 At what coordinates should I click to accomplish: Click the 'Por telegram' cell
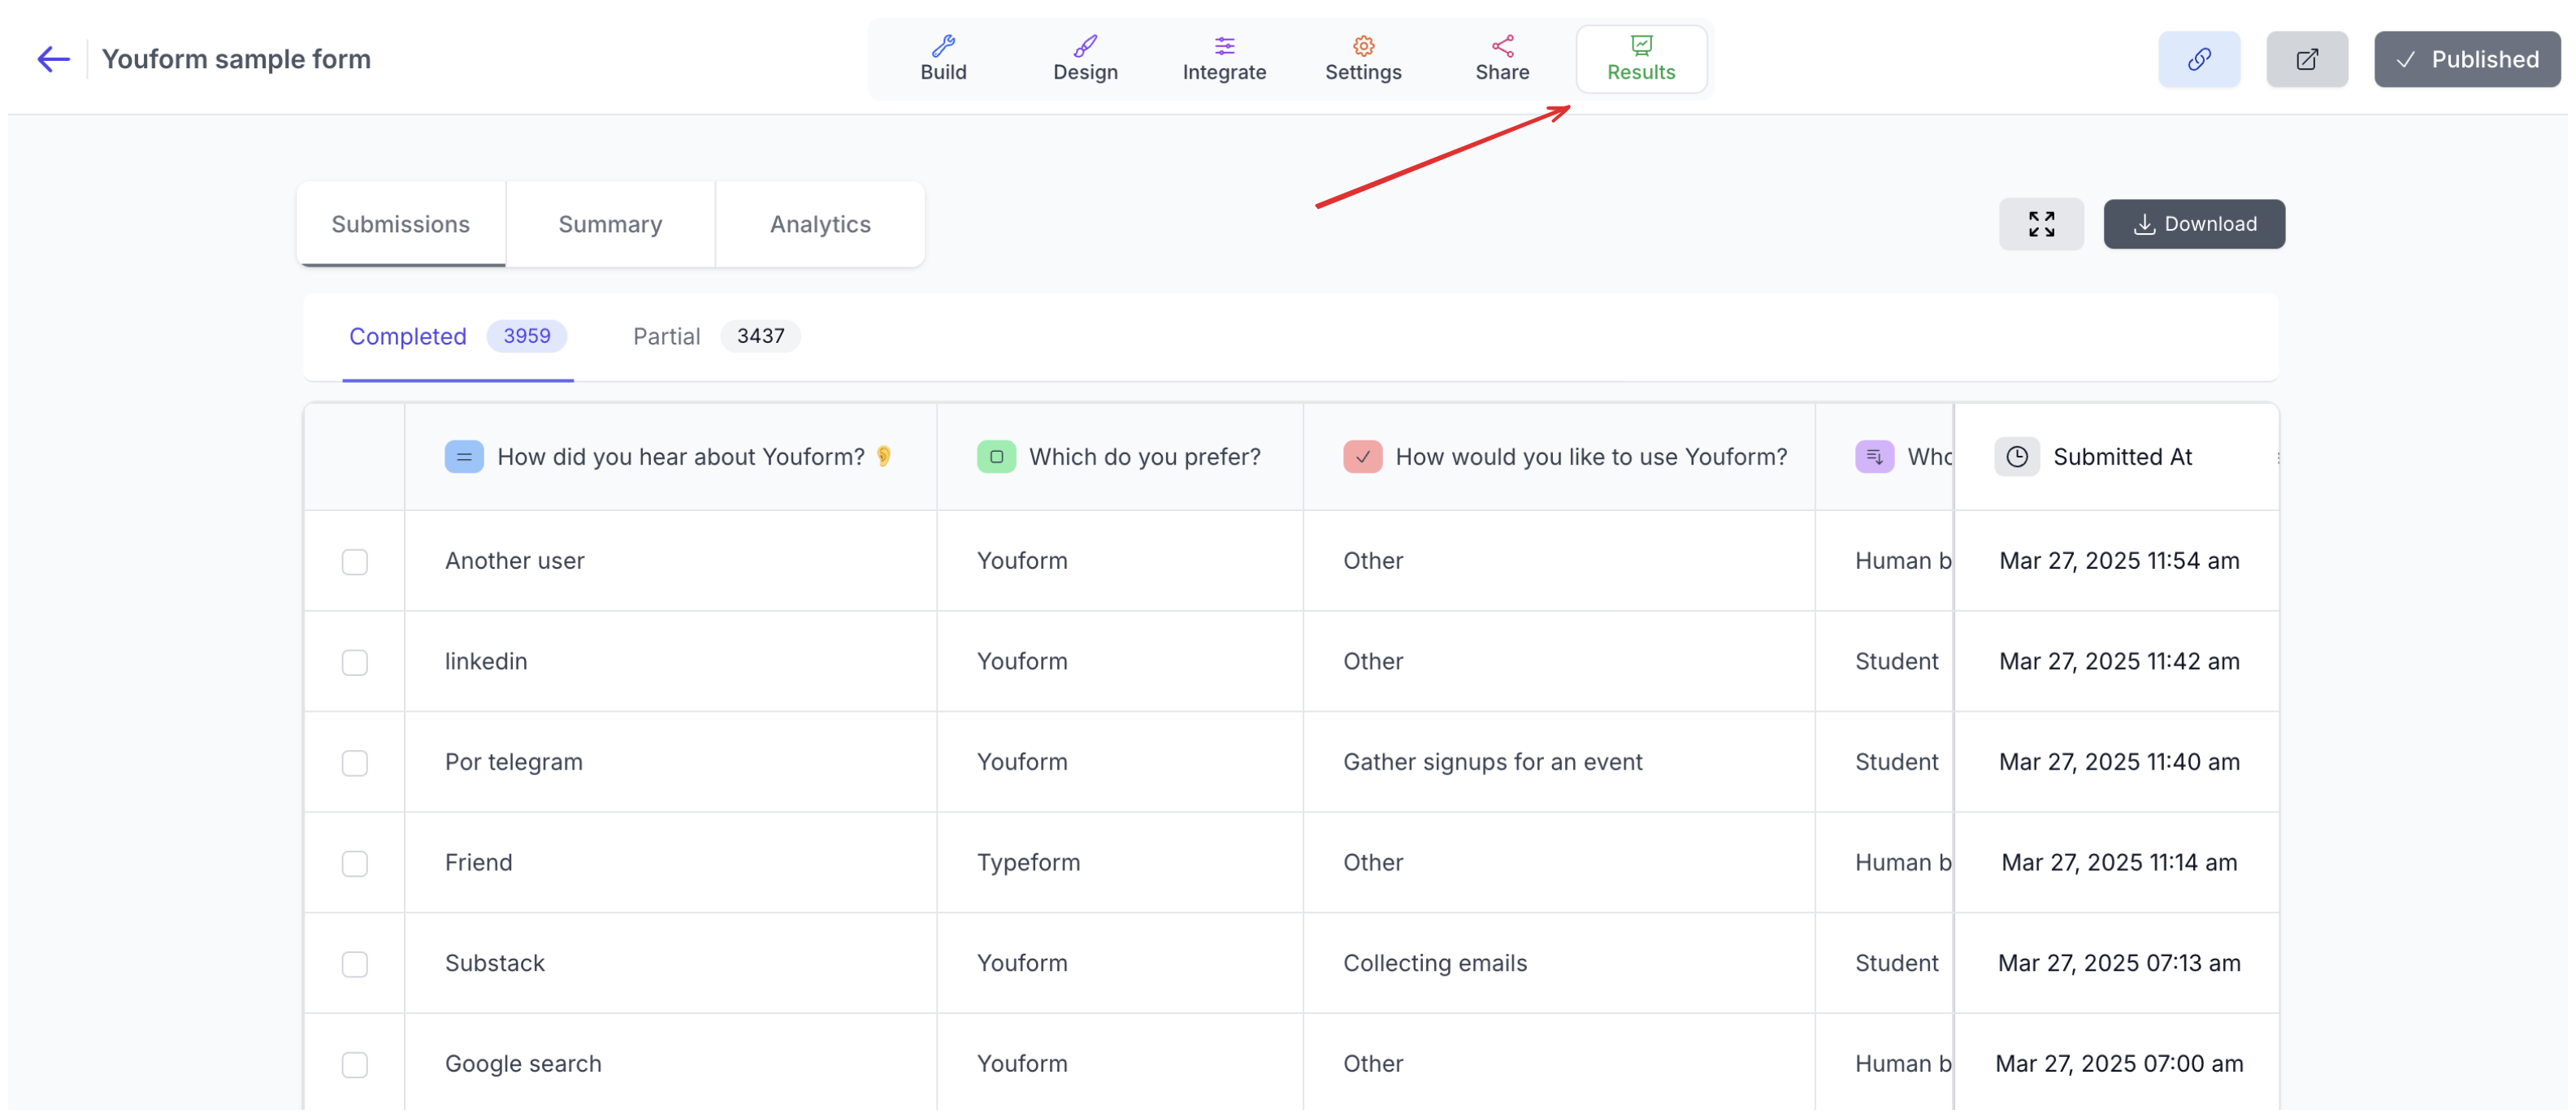pos(671,762)
